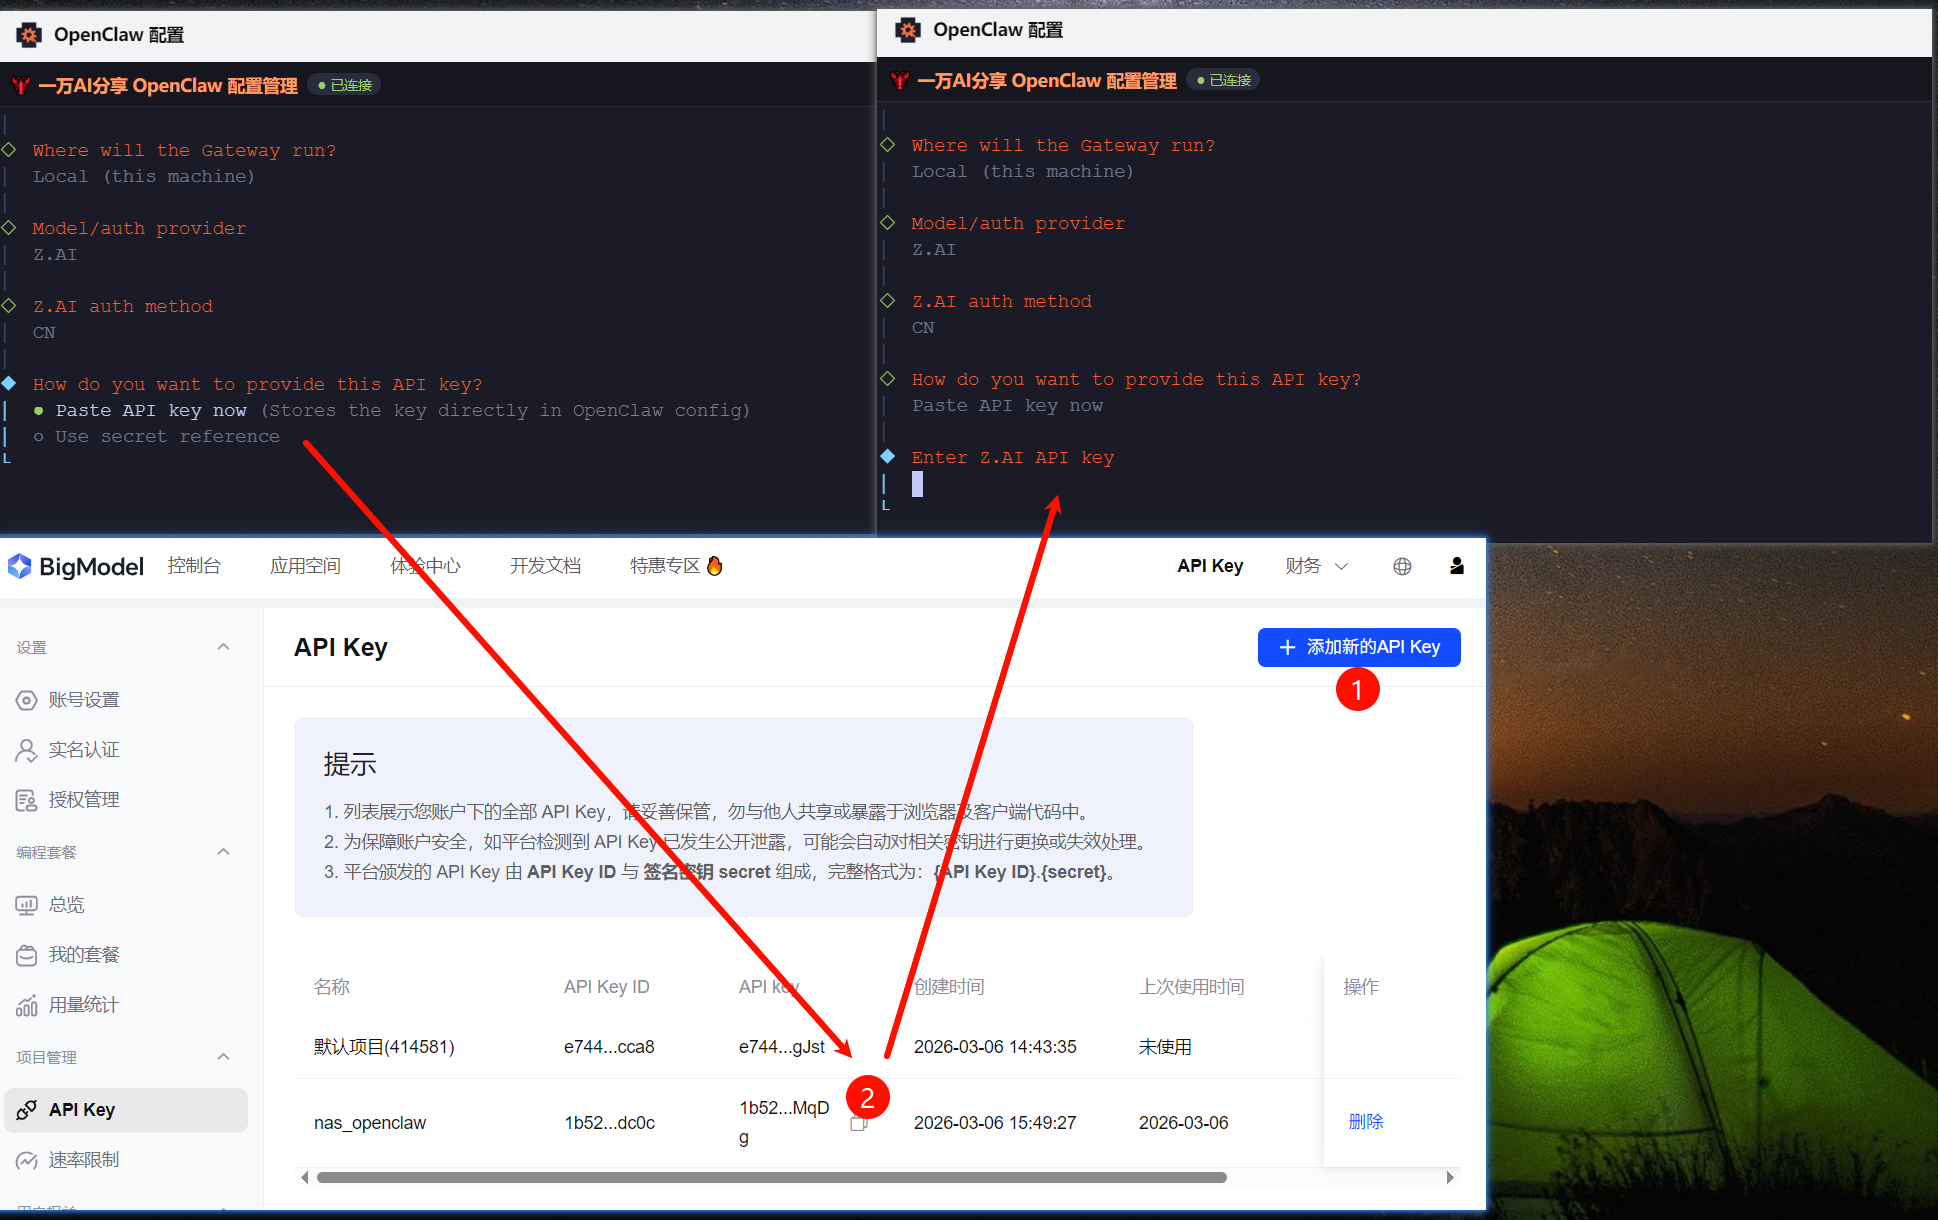This screenshot has height=1220, width=1938.
Task: Go to 控制台 in top navigation
Action: click(194, 566)
